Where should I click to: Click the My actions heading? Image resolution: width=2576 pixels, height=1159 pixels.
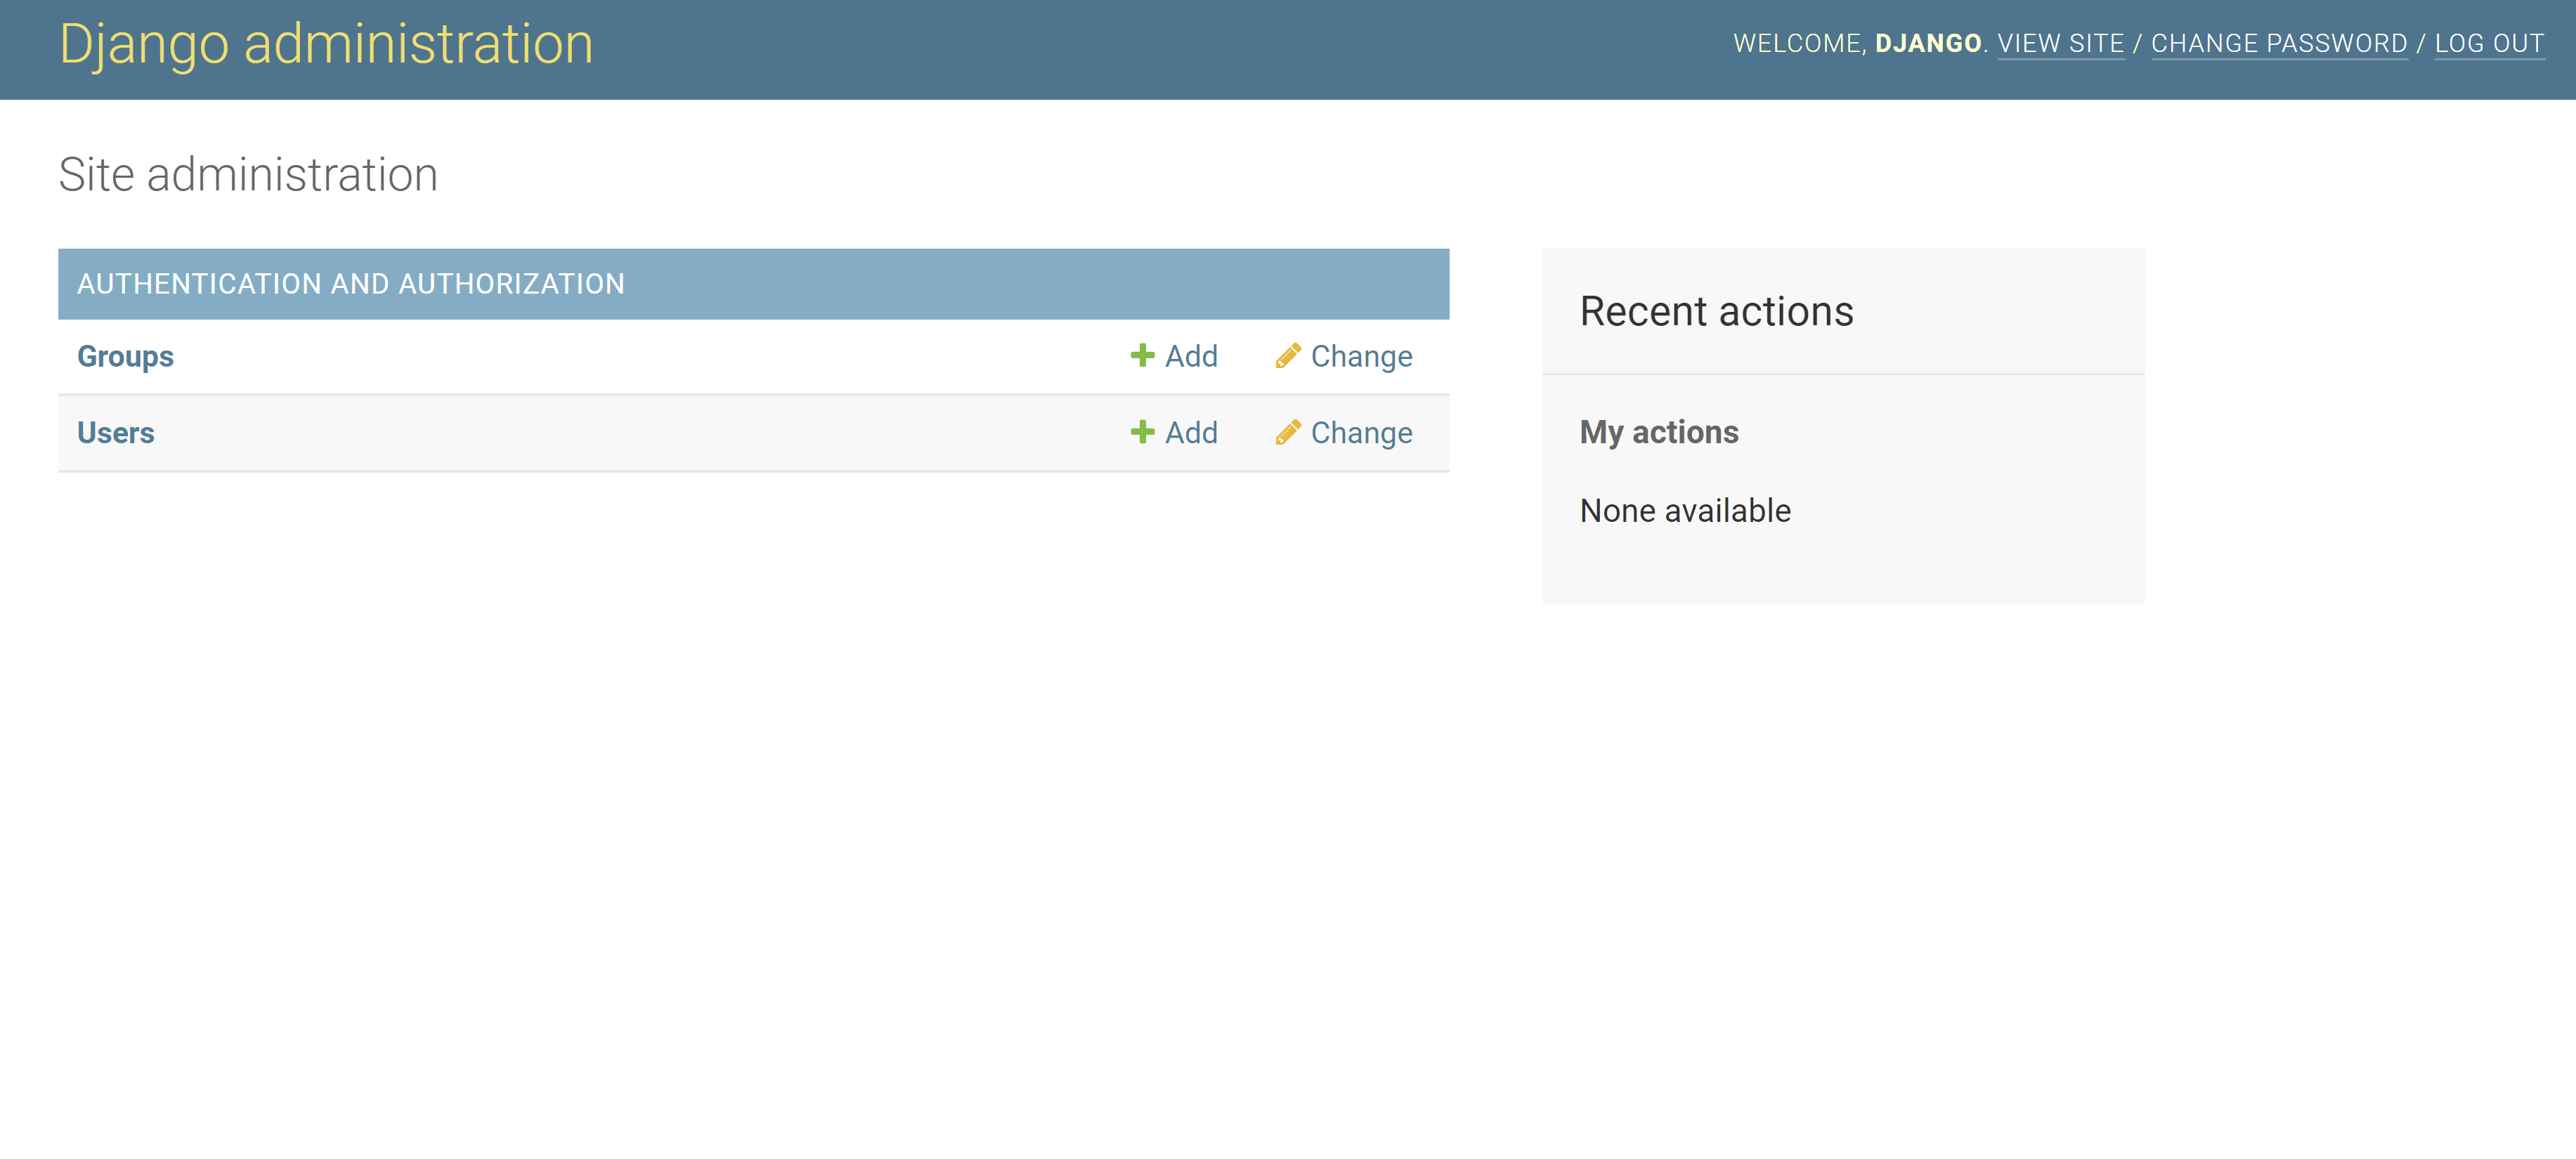pos(1659,432)
